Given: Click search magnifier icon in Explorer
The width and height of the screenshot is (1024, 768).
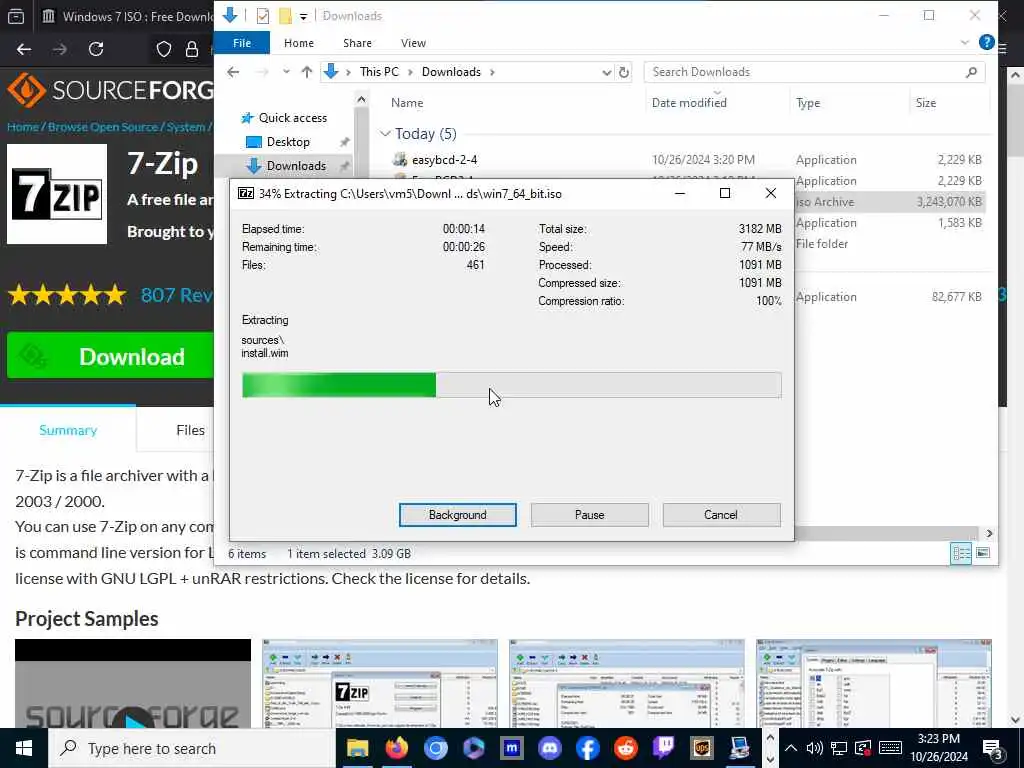Looking at the screenshot, I should click(971, 72).
